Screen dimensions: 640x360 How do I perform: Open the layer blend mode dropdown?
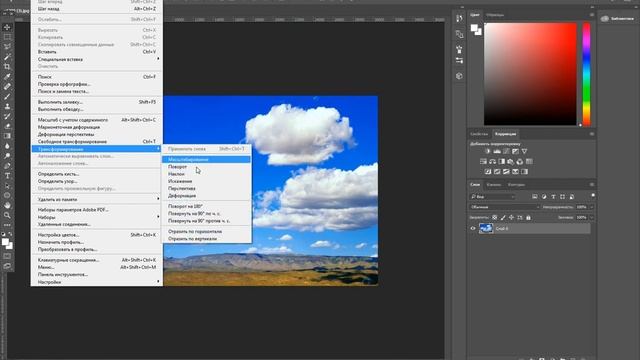[x=504, y=207]
